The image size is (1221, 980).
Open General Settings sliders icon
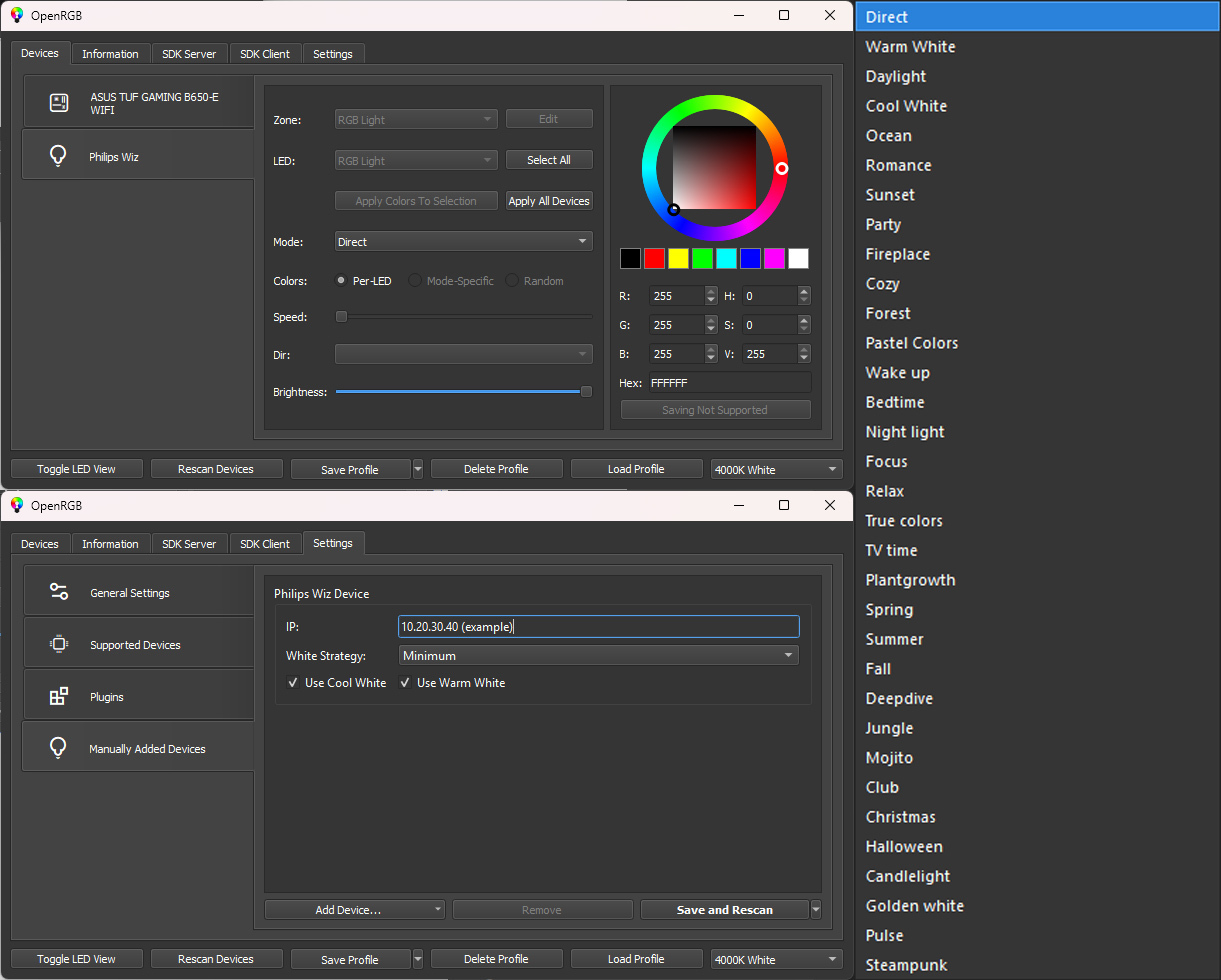click(59, 592)
